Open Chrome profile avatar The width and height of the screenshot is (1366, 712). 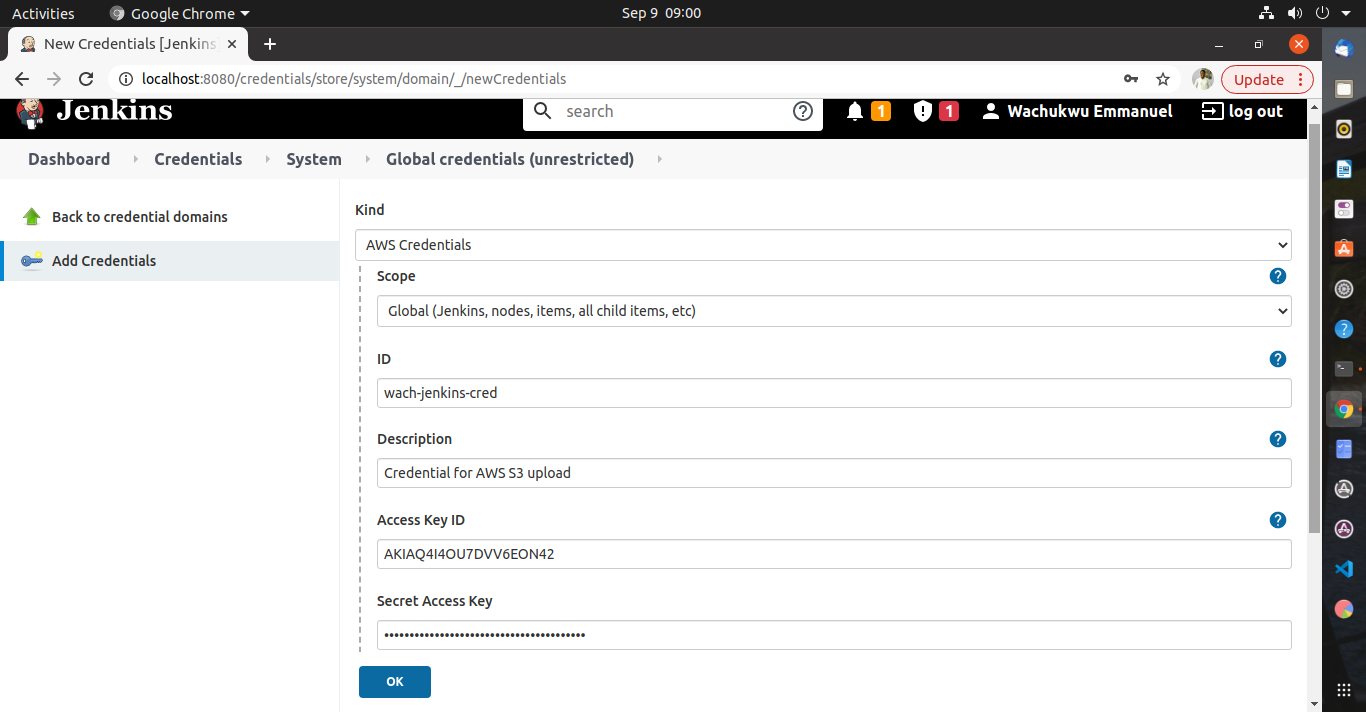1203,79
